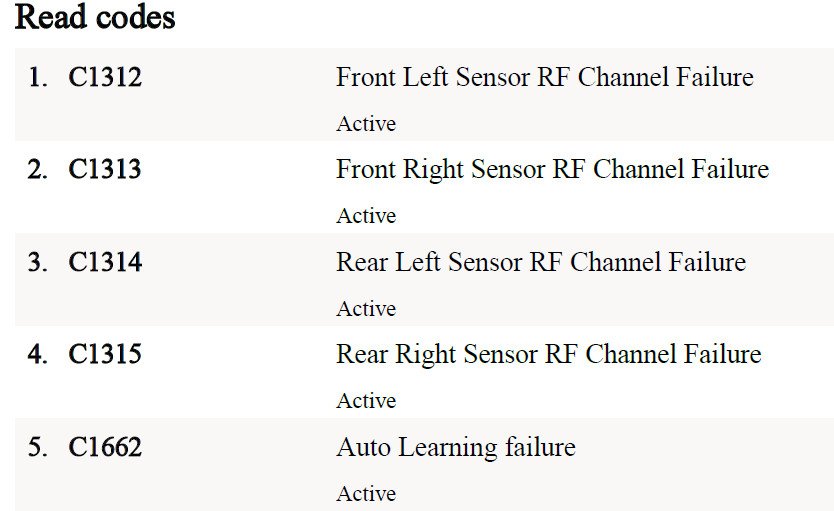This screenshot has width=834, height=511.
Task: Click list number 1
Action: (38, 77)
